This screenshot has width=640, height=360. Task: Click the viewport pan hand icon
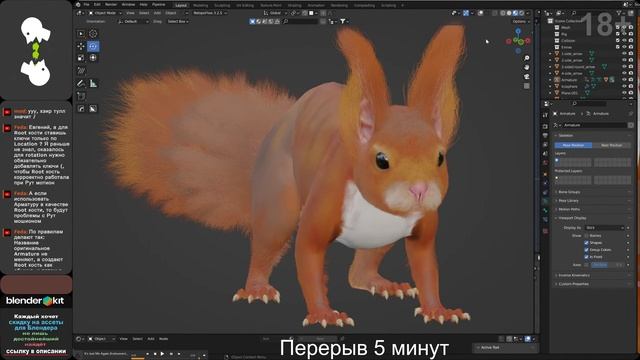tap(527, 67)
